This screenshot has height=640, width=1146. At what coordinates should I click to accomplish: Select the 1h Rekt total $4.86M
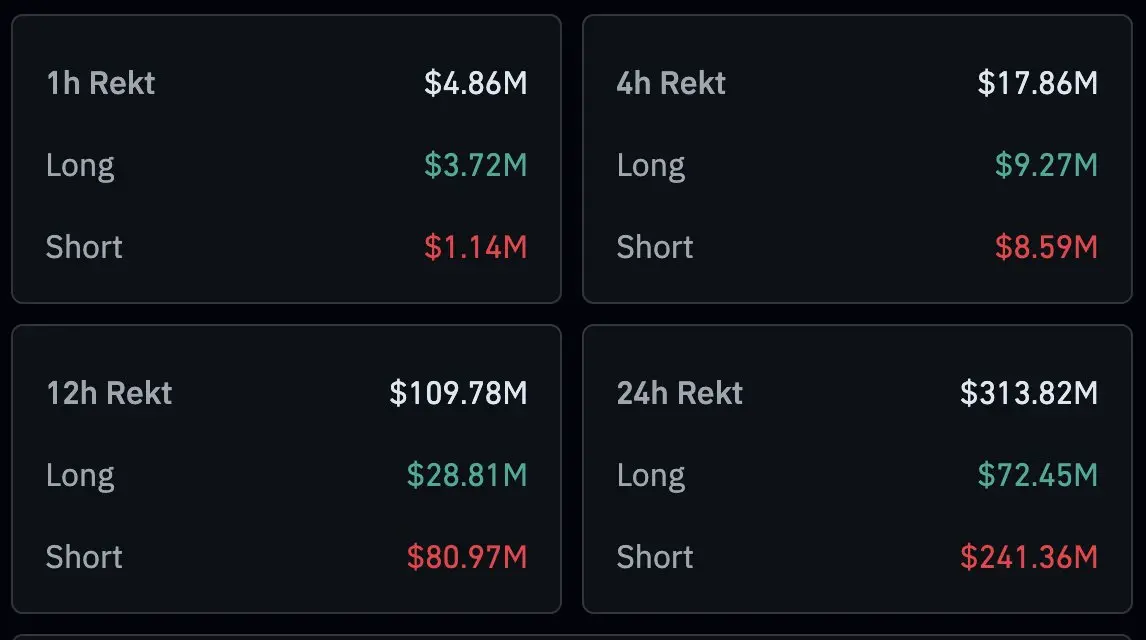tap(475, 83)
